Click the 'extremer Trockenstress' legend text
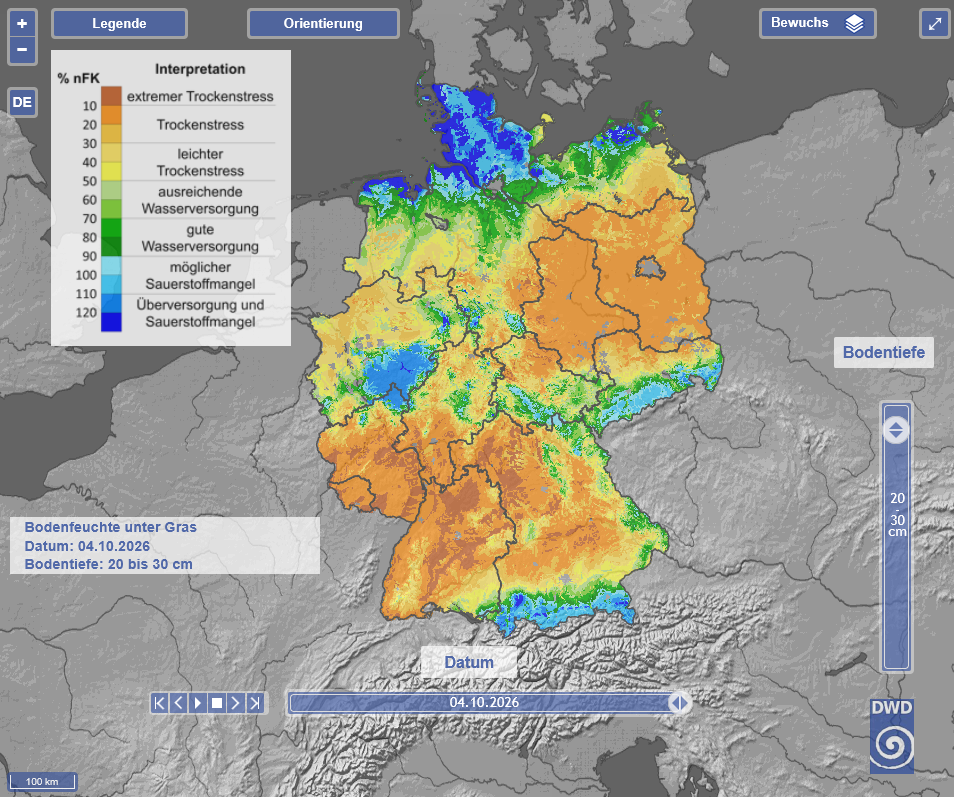954x797 pixels. 200,96
